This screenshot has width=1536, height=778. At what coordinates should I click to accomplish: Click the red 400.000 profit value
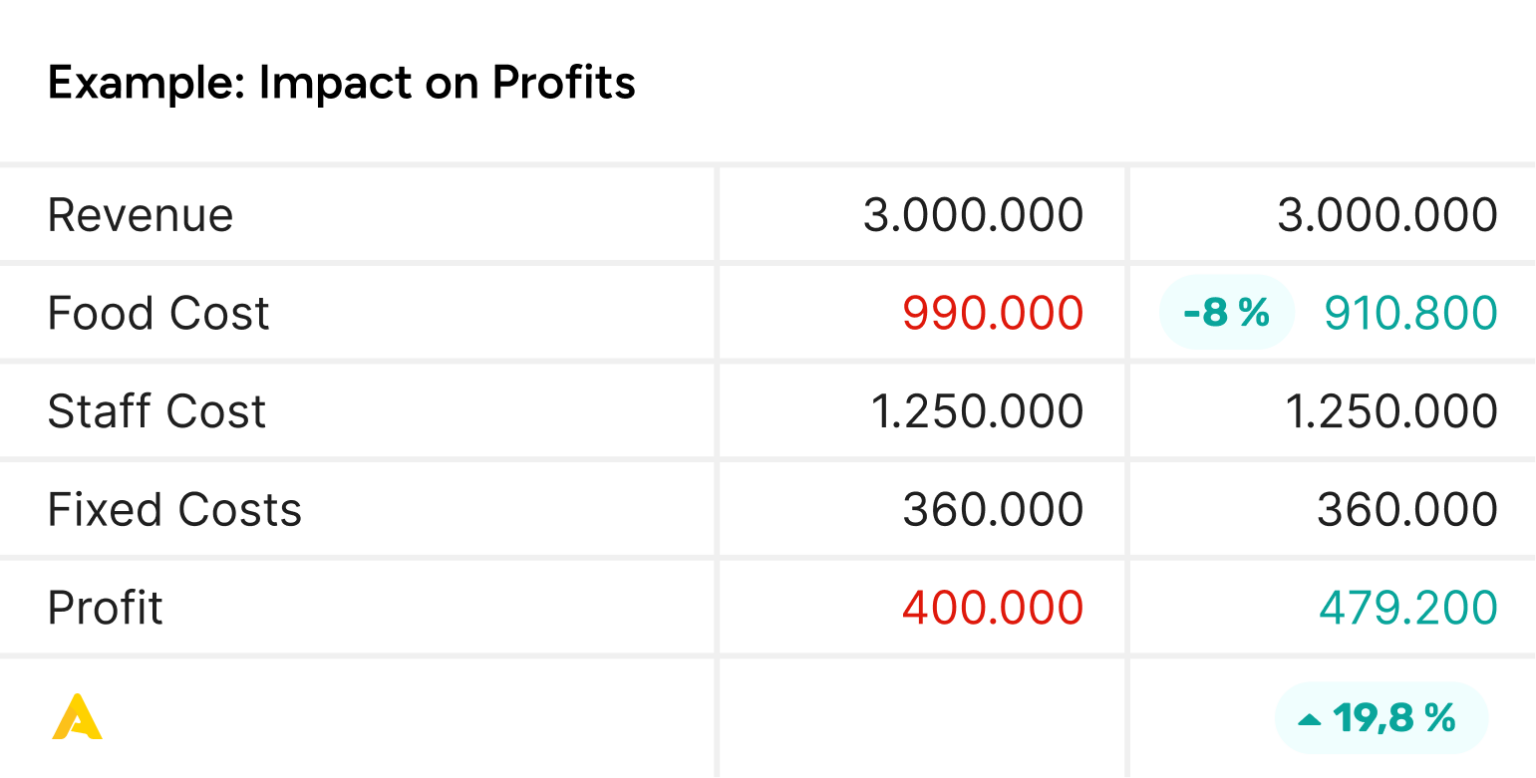[x=992, y=607]
